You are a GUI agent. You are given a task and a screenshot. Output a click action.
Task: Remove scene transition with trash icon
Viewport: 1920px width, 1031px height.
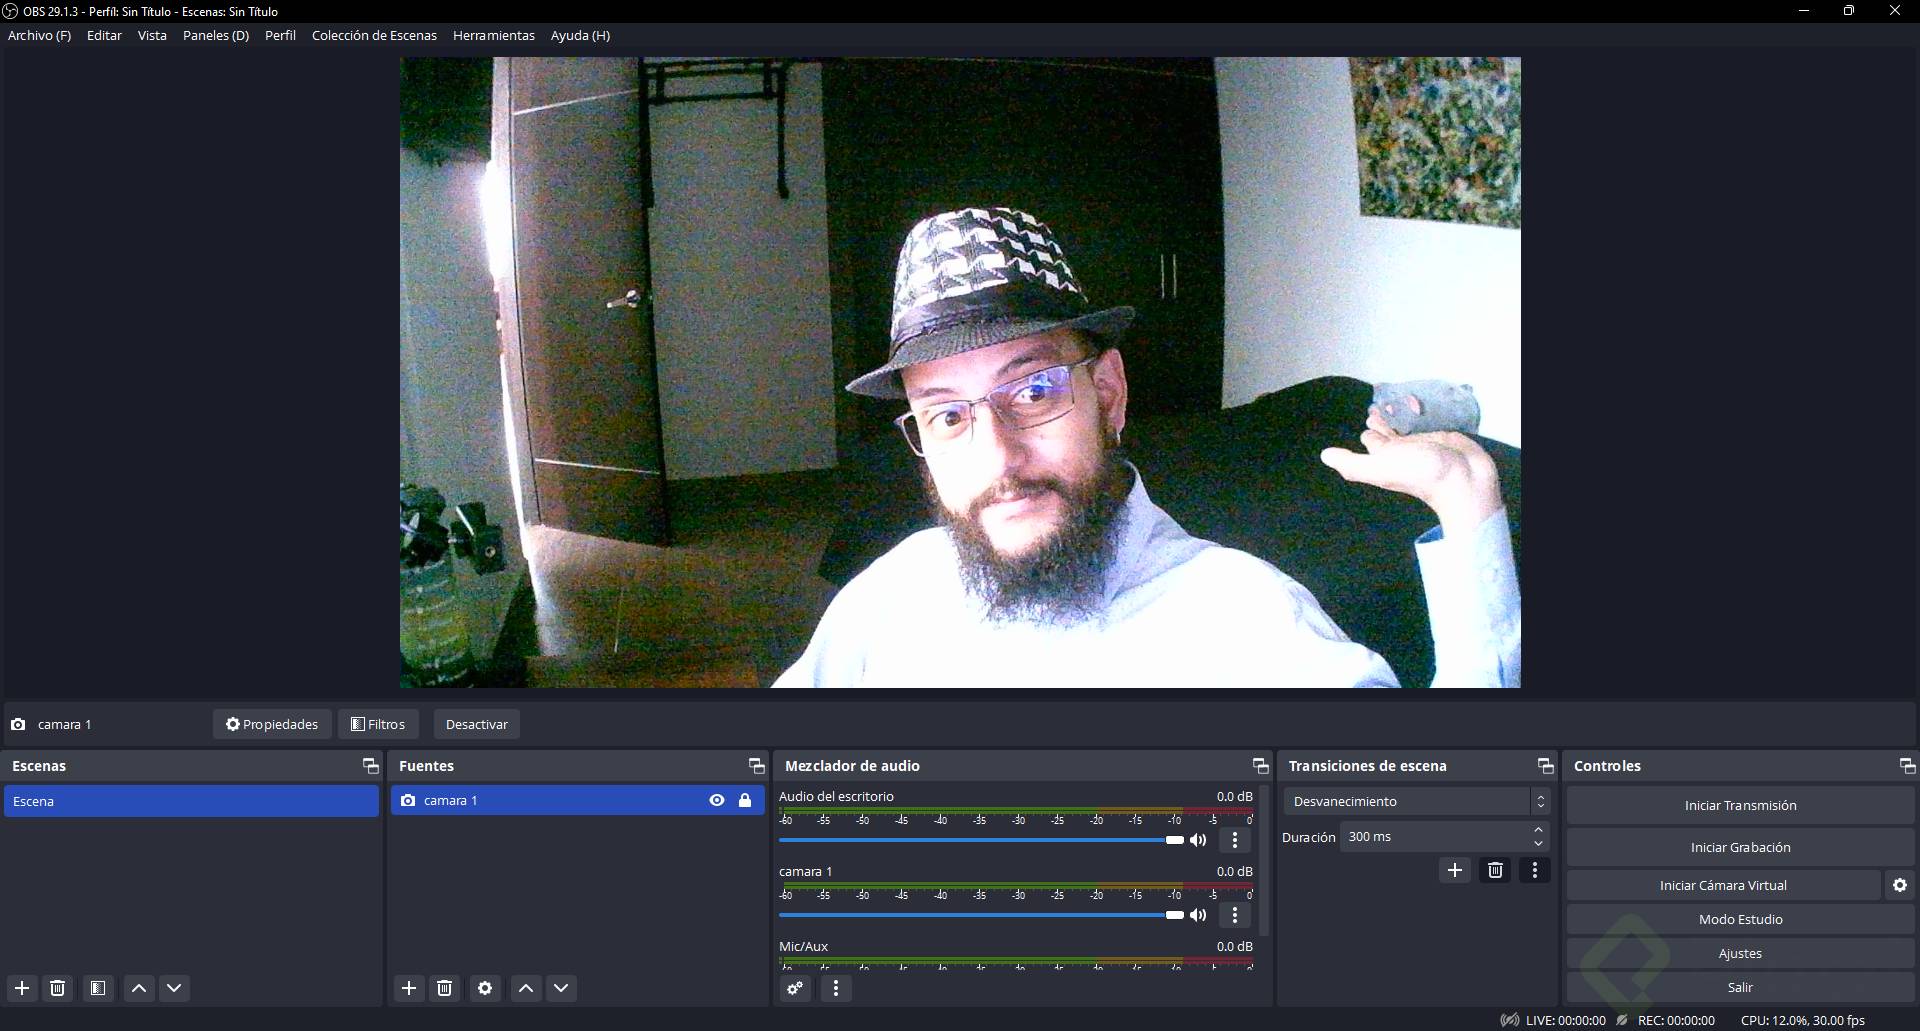(x=1495, y=870)
